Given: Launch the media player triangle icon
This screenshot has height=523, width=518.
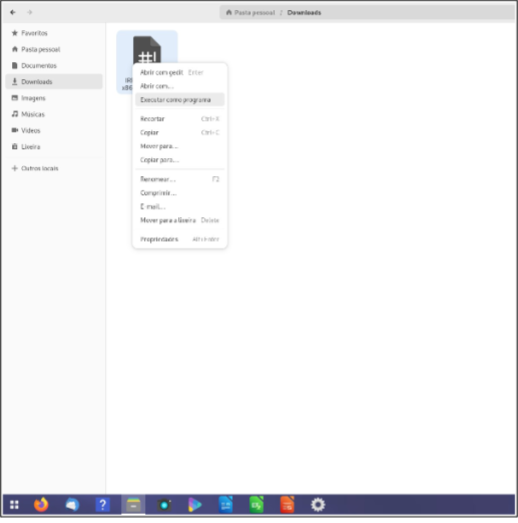Looking at the screenshot, I should coord(195,504).
